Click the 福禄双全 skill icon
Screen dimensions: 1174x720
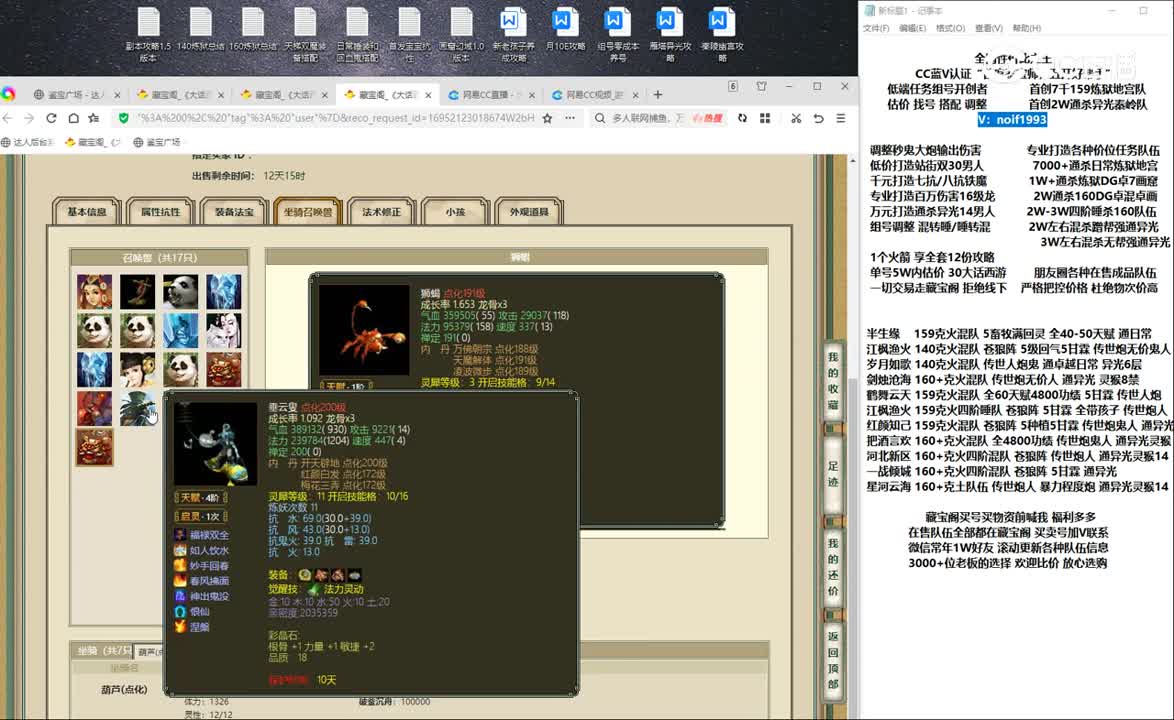[x=180, y=534]
